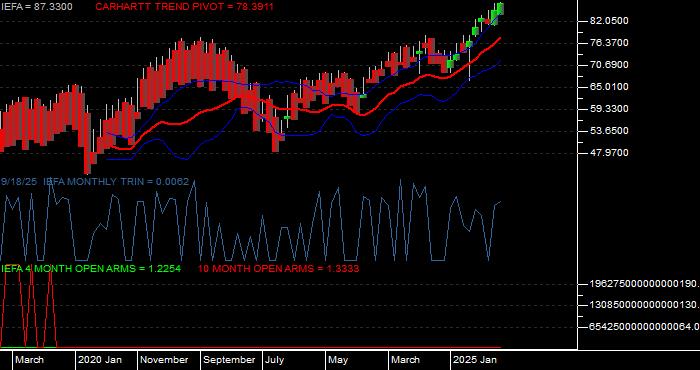Click the 70.6900 price axis value

tap(610, 65)
